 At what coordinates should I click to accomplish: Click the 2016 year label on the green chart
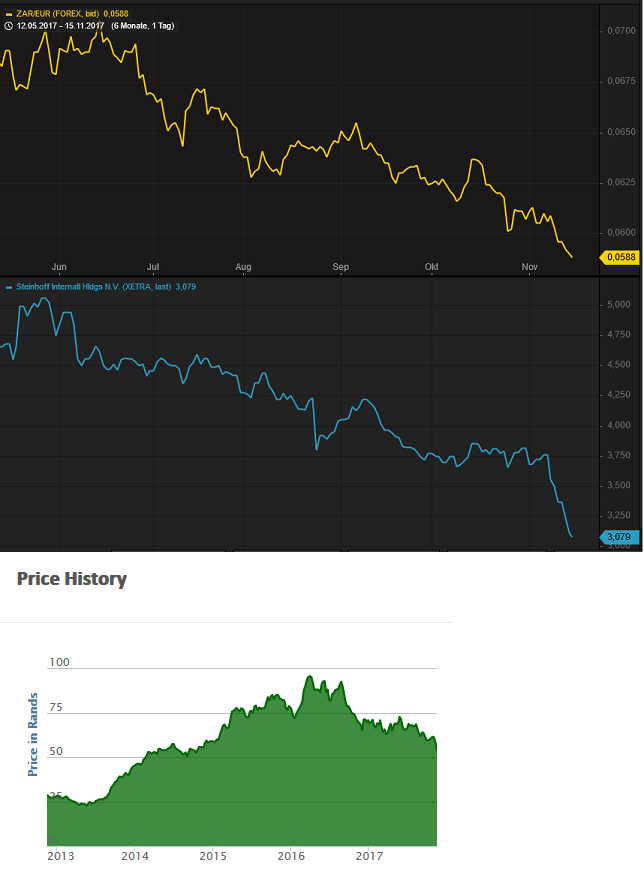pyautogui.click(x=291, y=856)
